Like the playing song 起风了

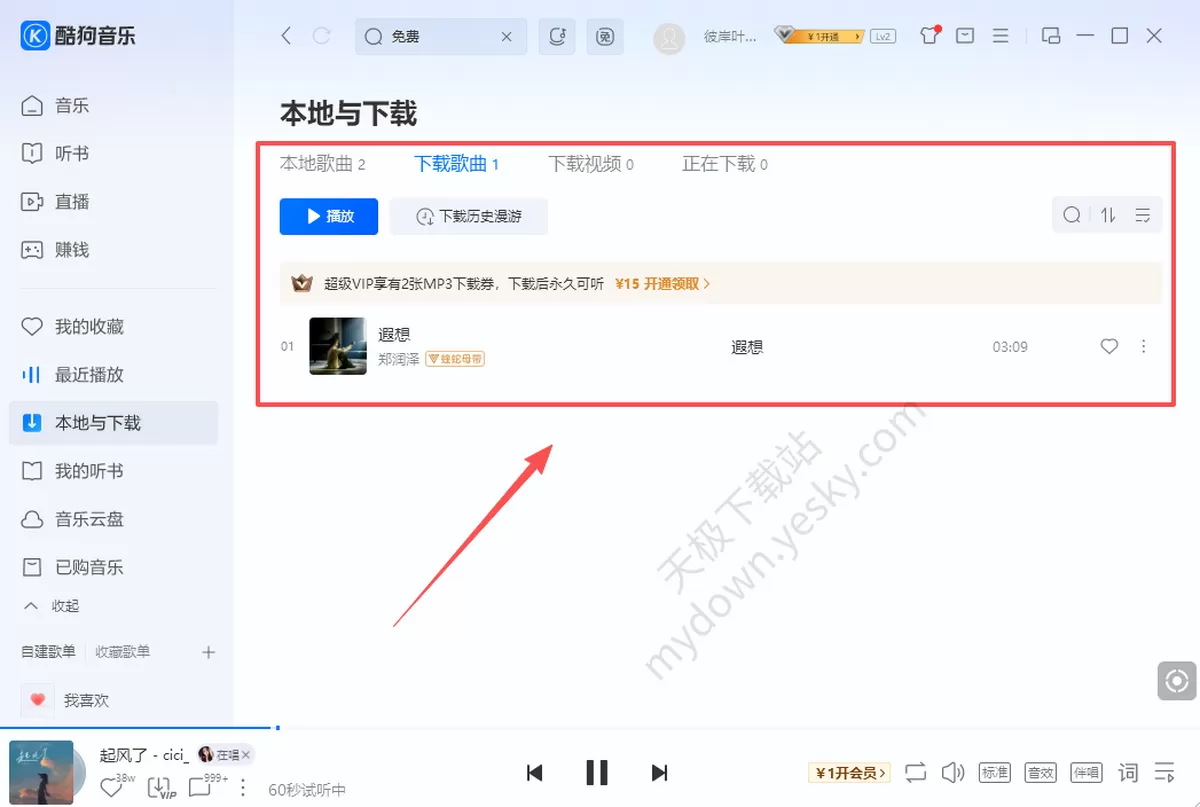point(111,788)
